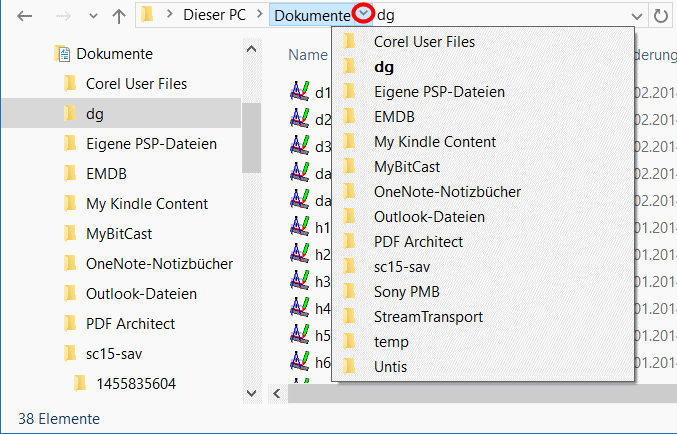Open My Kindle Content in navigation tree
677x434 pixels.
[146, 204]
